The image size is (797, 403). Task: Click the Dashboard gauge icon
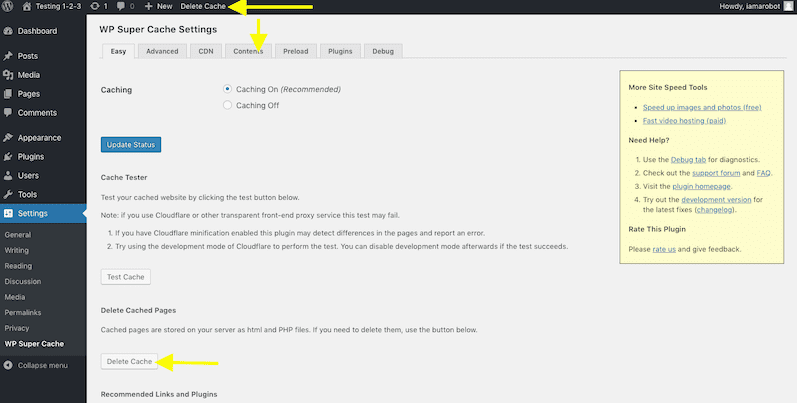pyautogui.click(x=8, y=31)
